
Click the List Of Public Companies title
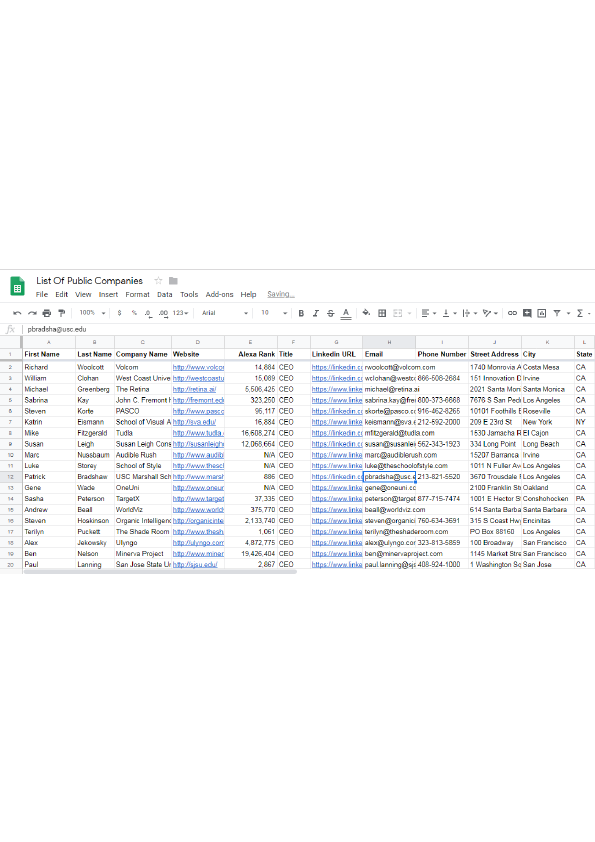click(90, 280)
